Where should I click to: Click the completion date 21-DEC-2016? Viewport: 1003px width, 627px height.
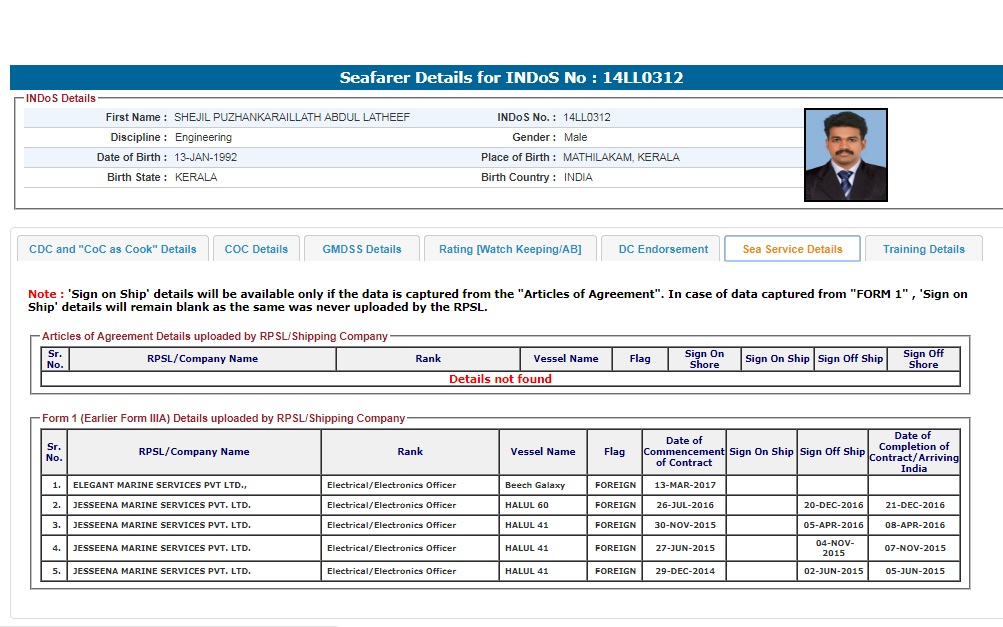click(x=915, y=505)
